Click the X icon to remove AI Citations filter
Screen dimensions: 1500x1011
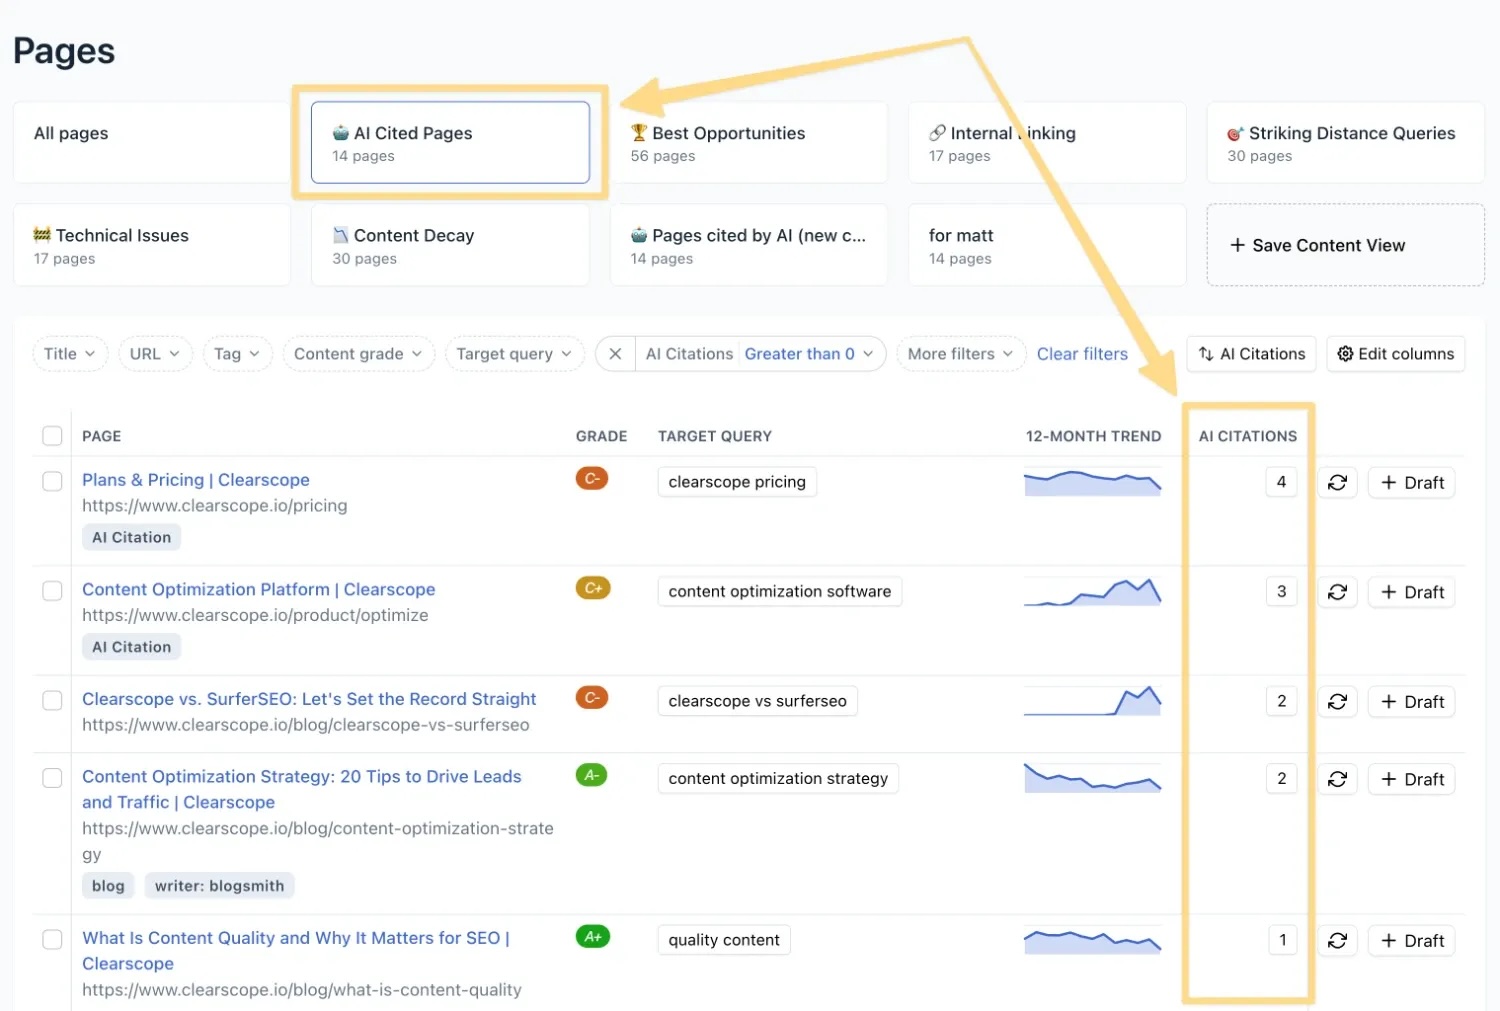[615, 353]
